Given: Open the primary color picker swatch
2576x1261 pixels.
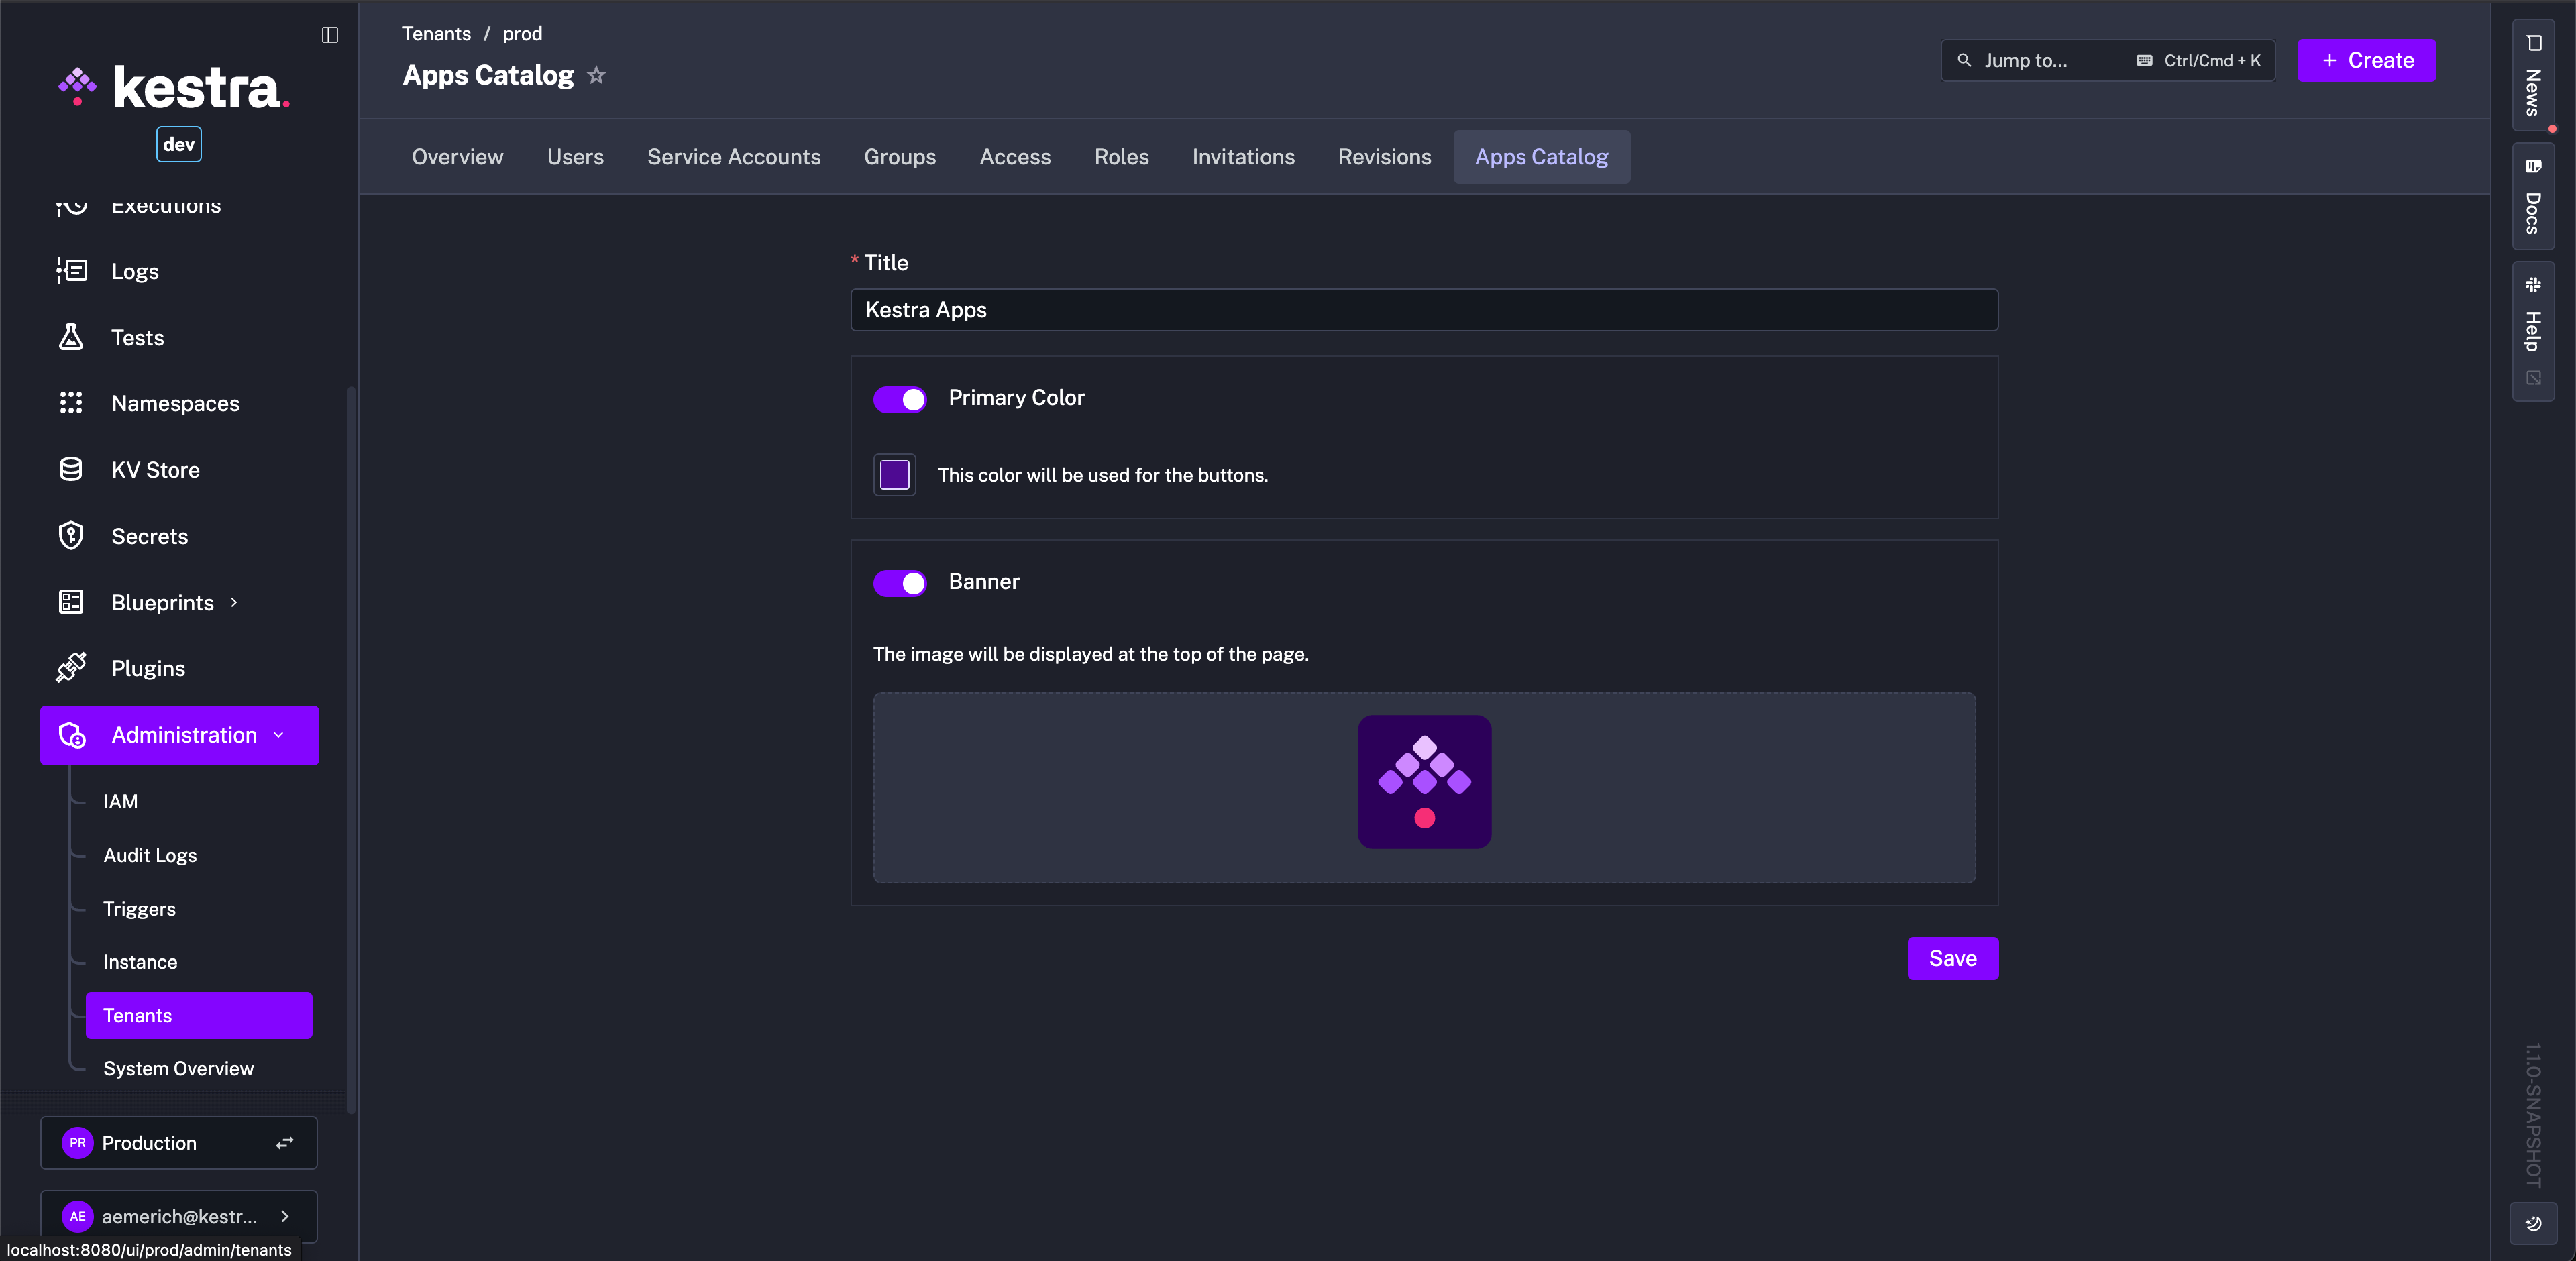Looking at the screenshot, I should click(893, 475).
